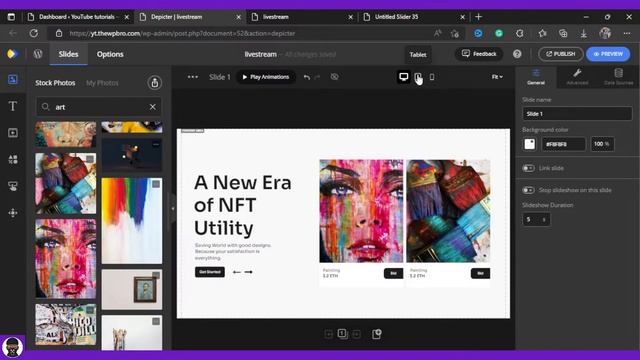
Task: Click the left arrow on slide canvas
Action: coord(237,272)
